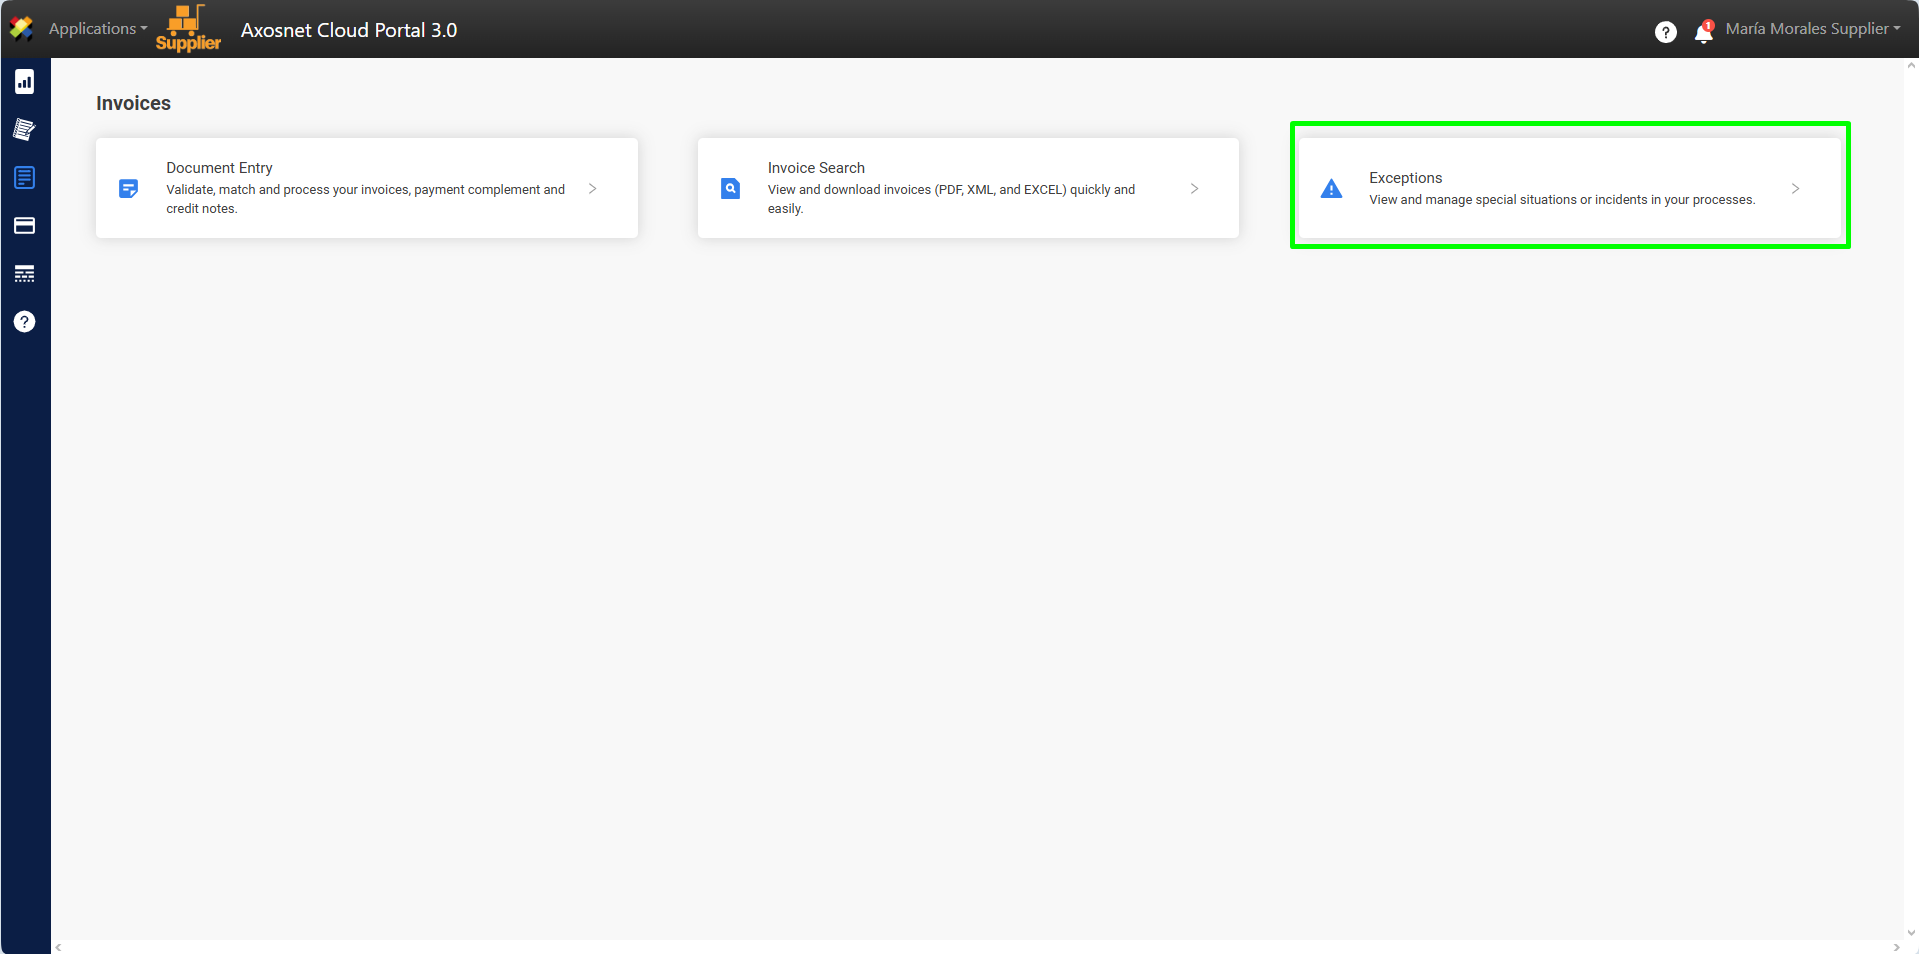Click the dotted table rows sidebar icon
The image size is (1919, 954).
click(25, 274)
